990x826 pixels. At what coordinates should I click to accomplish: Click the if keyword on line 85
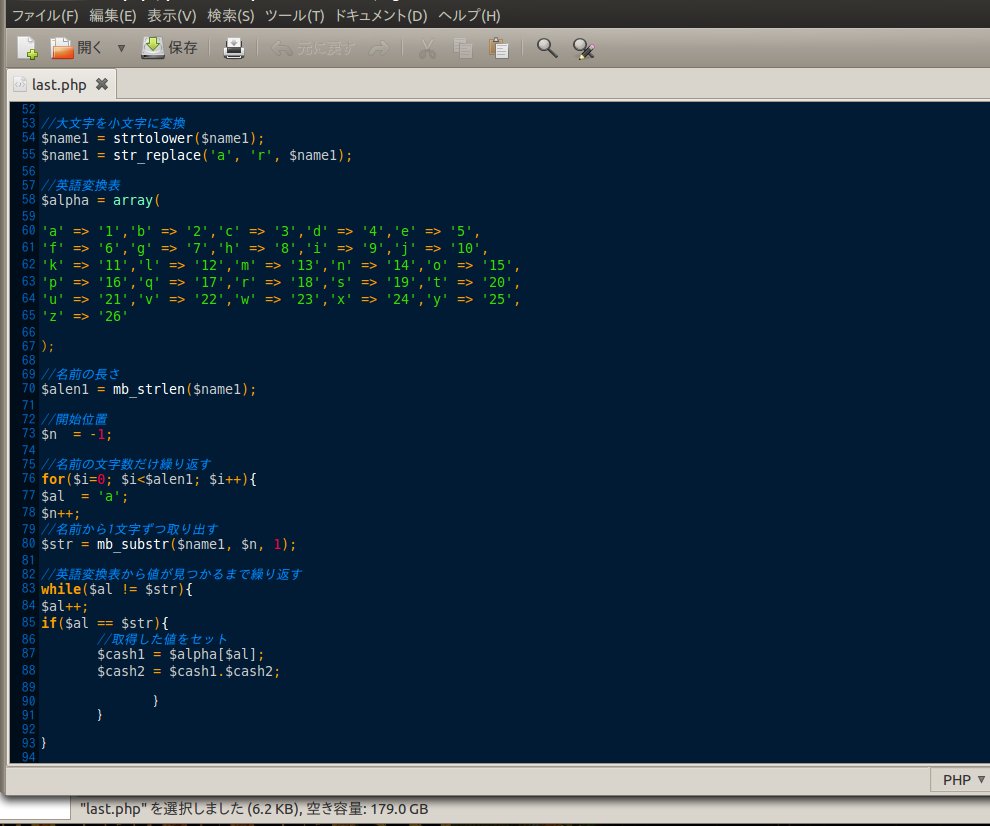point(49,623)
